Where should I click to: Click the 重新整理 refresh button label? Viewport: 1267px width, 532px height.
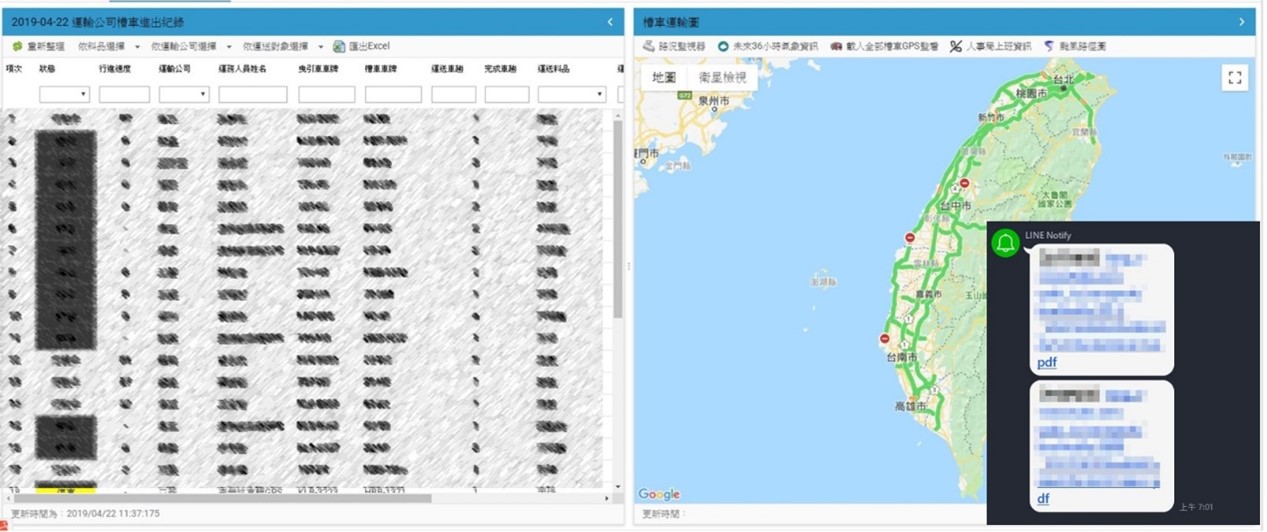click(x=46, y=47)
